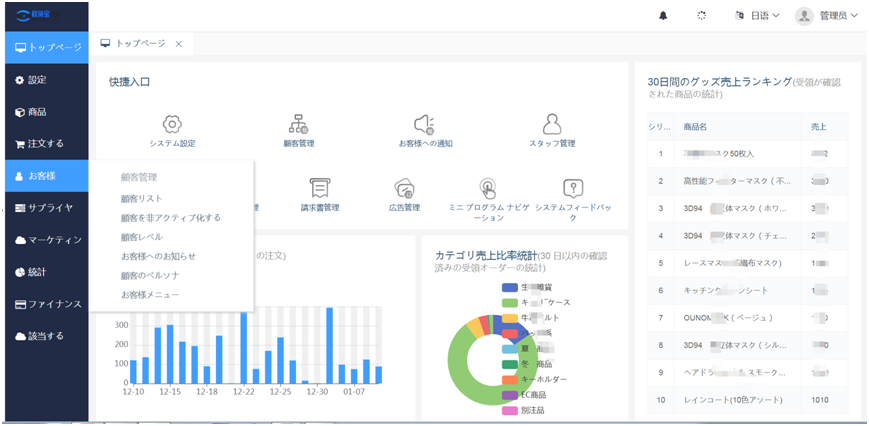Toggle the キーホルダー legend color swatch
Screen dimensions: 869x426
(509, 380)
